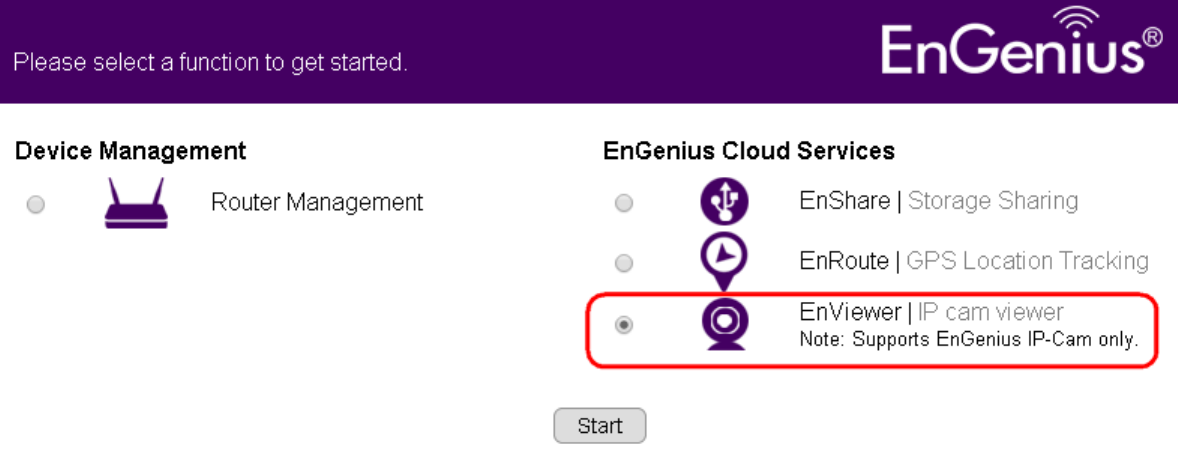Click the EnRoute location pin icon

(724, 260)
